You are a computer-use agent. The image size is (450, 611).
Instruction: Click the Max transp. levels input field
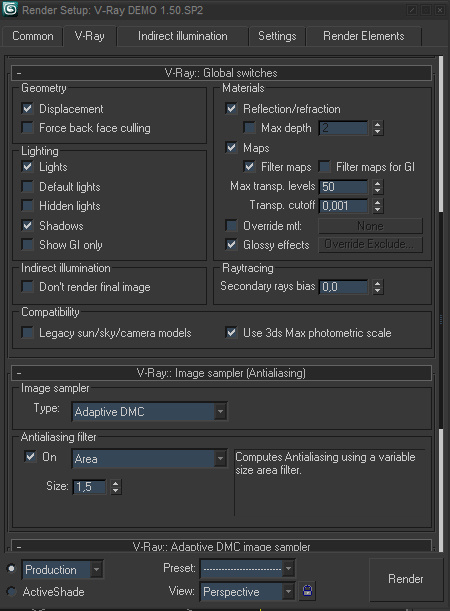[343, 187]
